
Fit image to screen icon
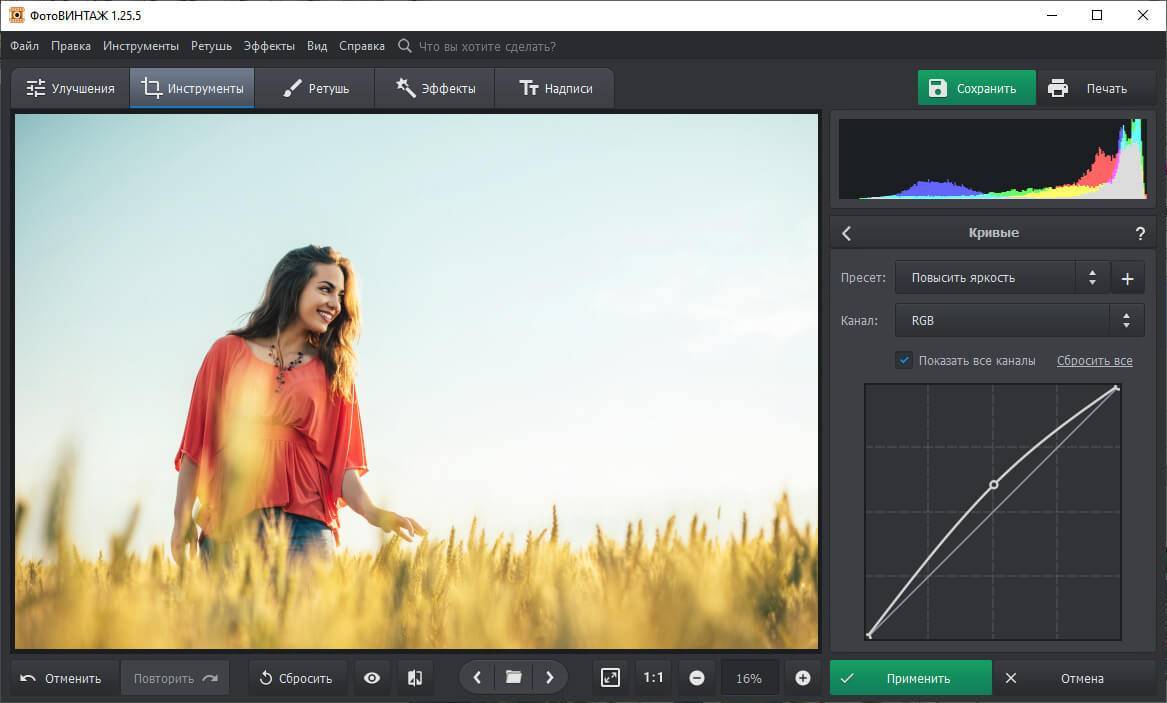[x=610, y=678]
